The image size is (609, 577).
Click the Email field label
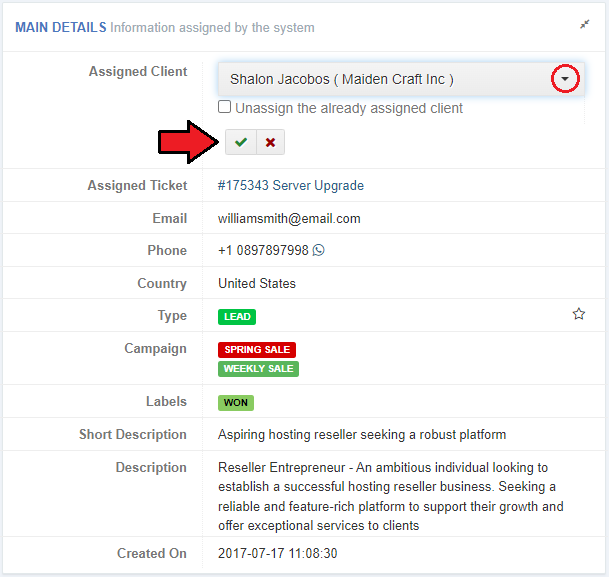pos(170,219)
